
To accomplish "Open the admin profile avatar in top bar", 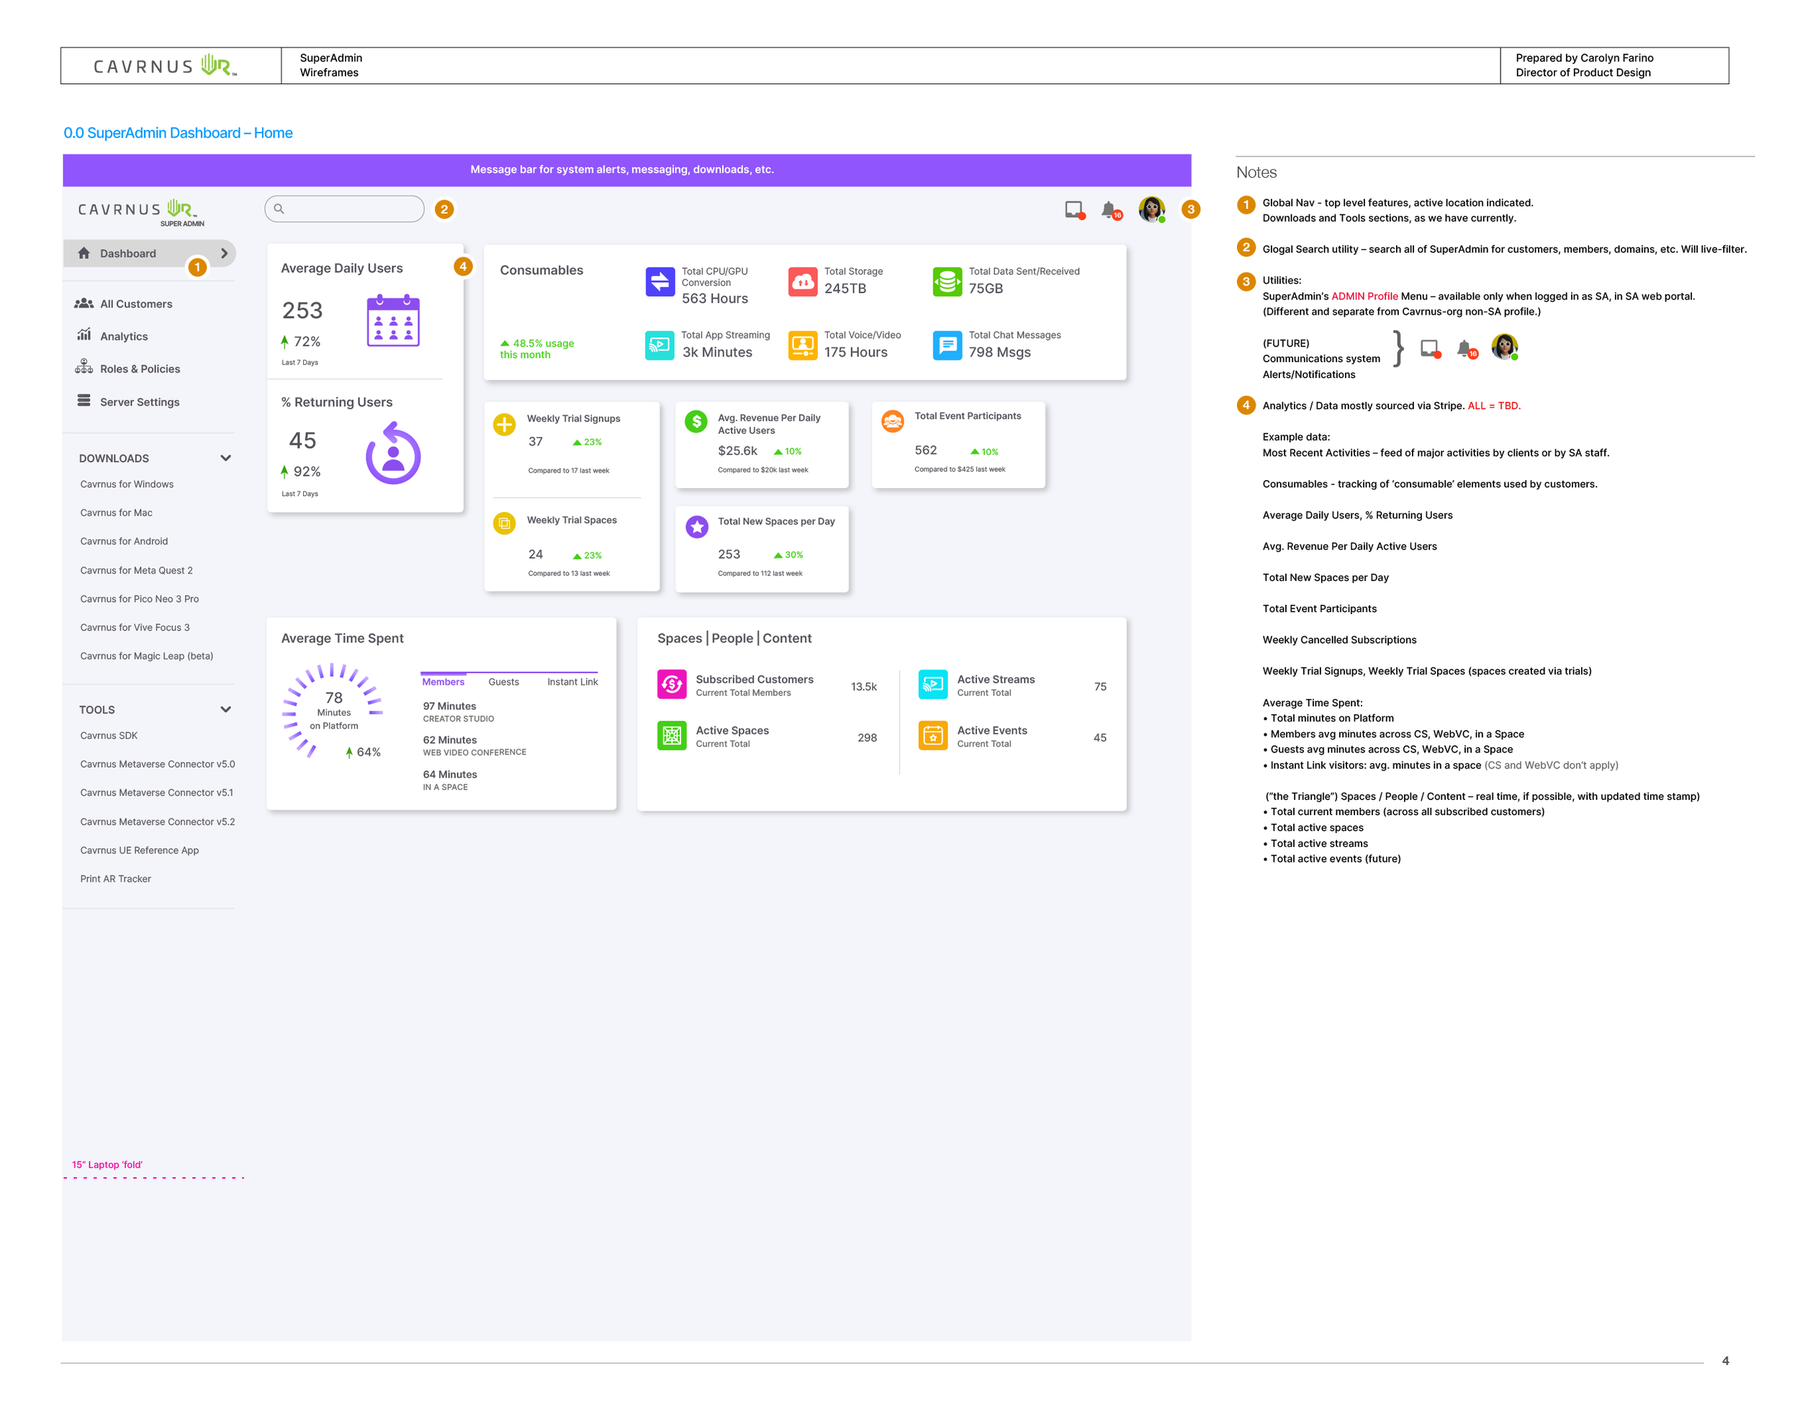I will (1152, 209).
